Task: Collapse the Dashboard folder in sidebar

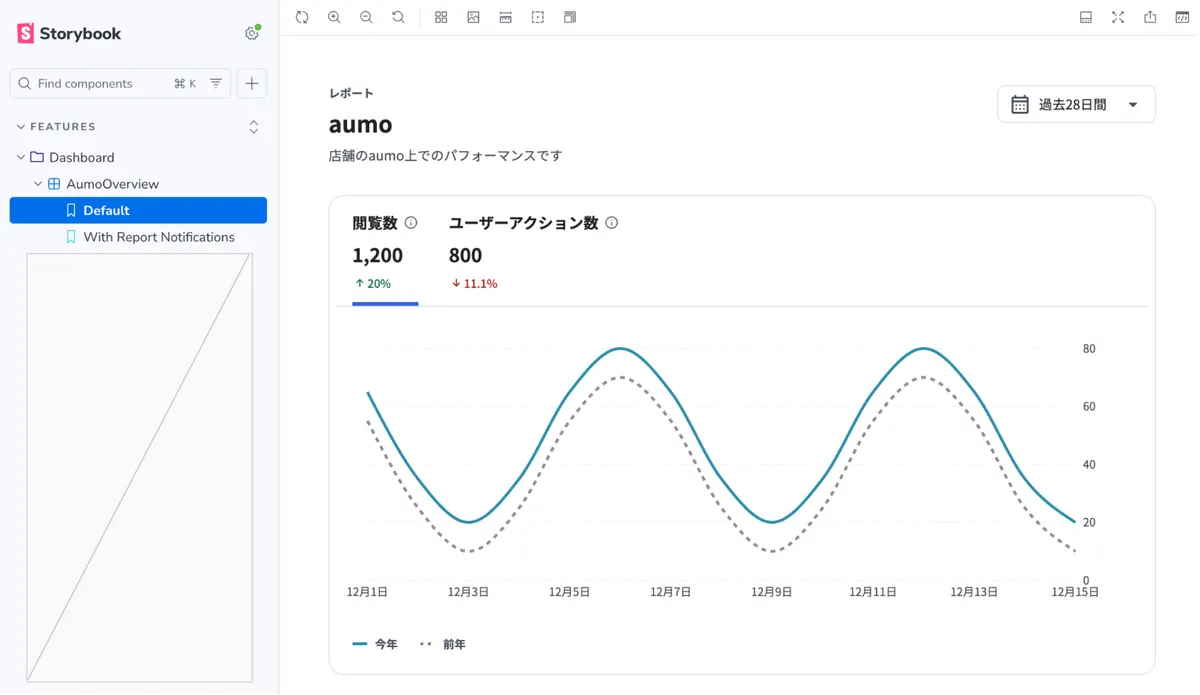Action: click(21, 157)
